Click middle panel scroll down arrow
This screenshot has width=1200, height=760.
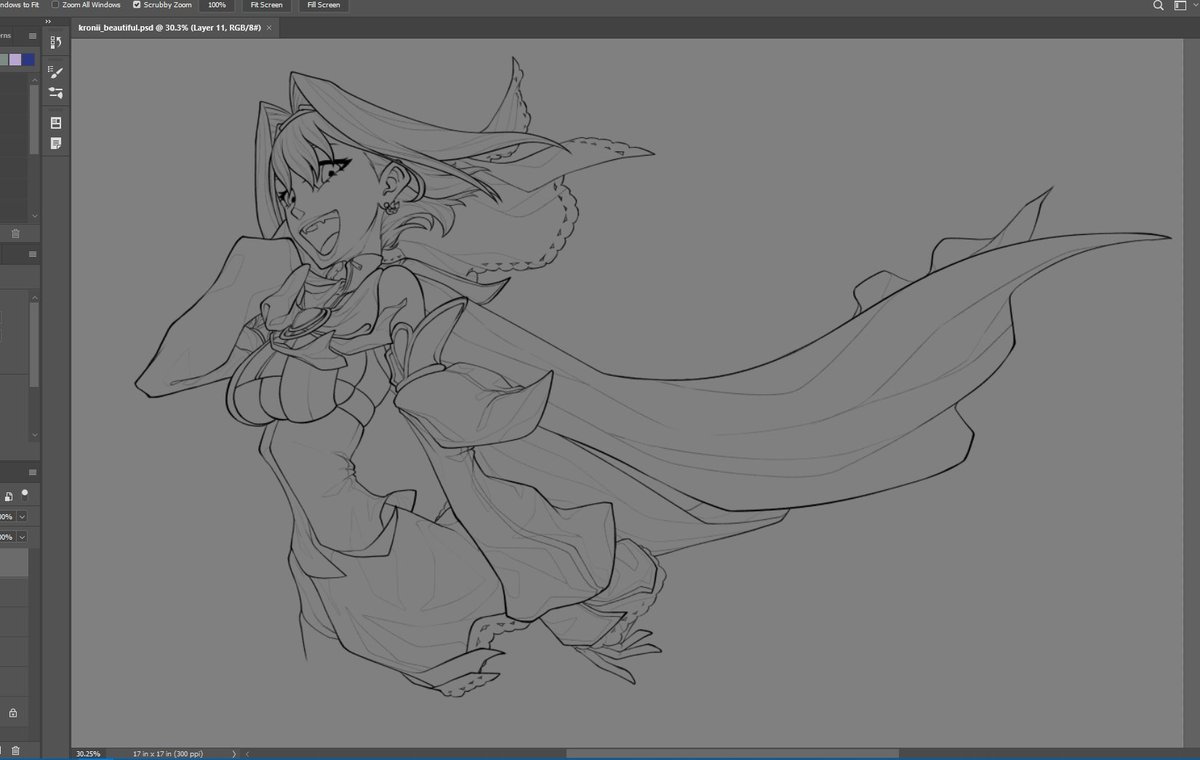(35, 435)
